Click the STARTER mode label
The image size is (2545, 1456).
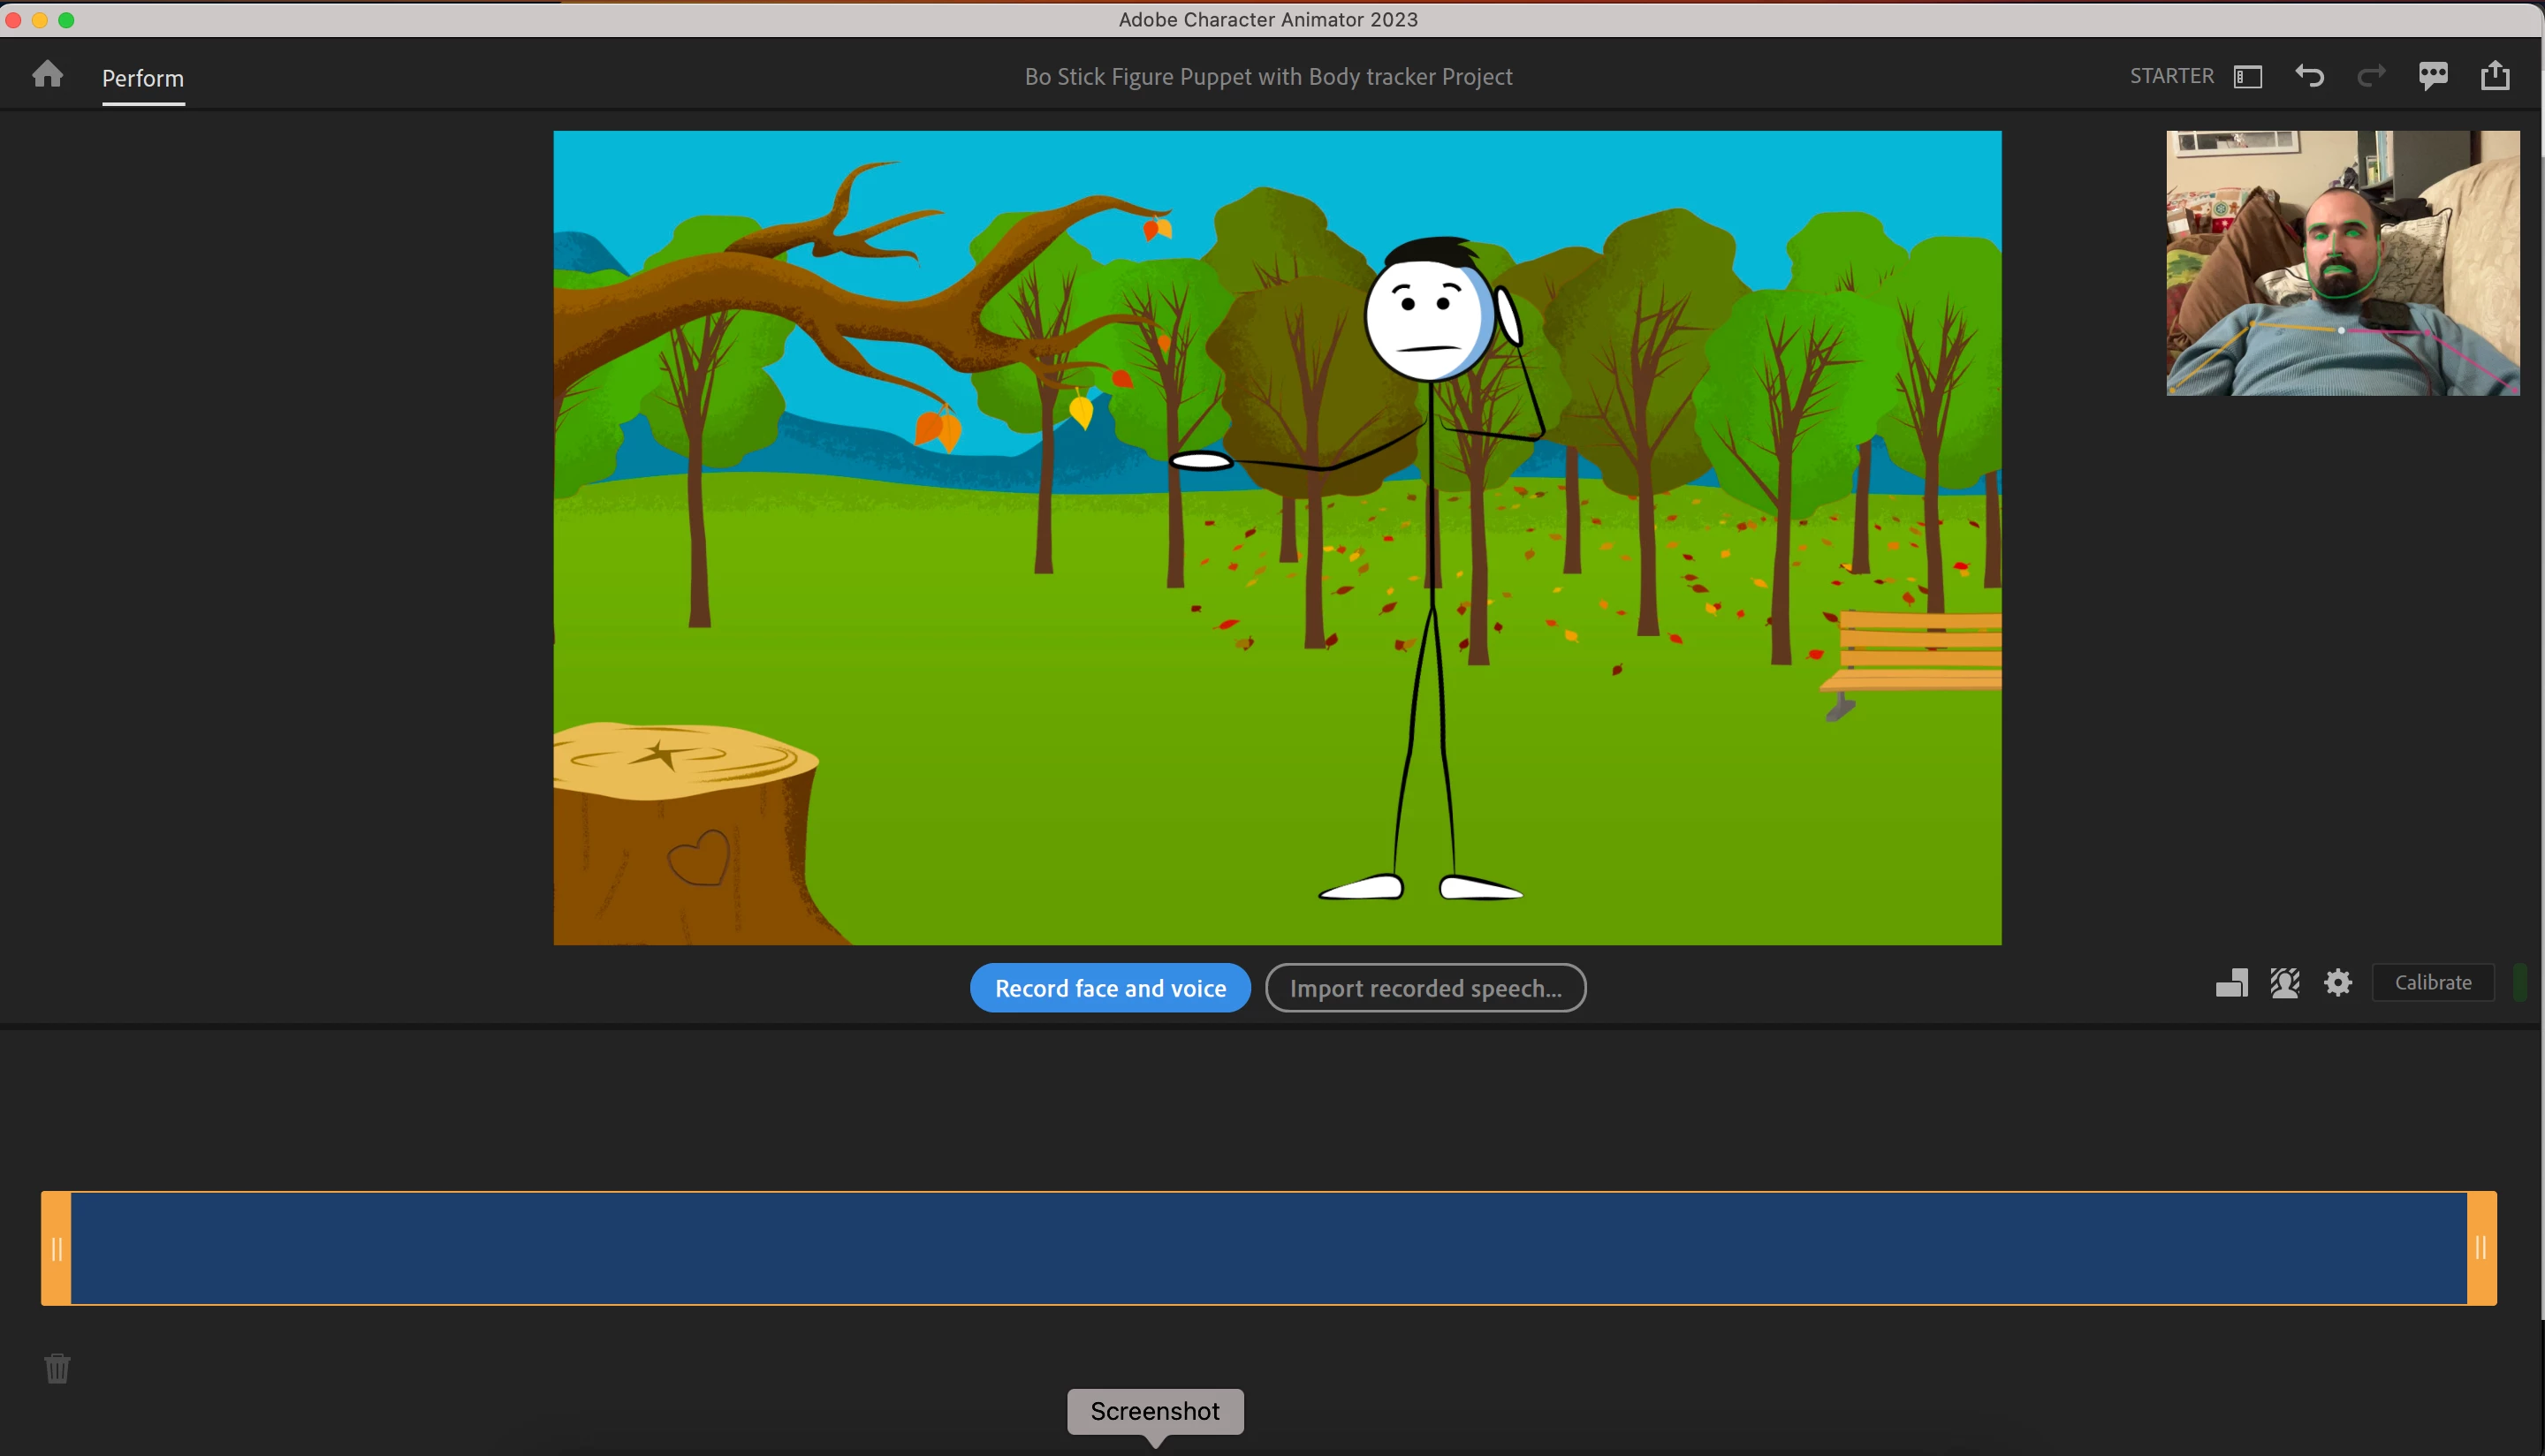[2171, 76]
